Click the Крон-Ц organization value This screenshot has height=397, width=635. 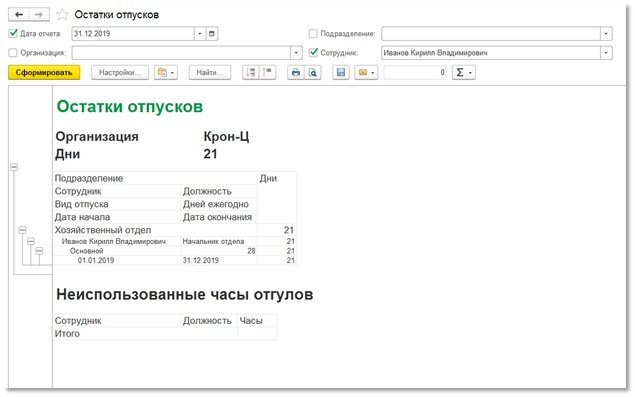tap(226, 137)
